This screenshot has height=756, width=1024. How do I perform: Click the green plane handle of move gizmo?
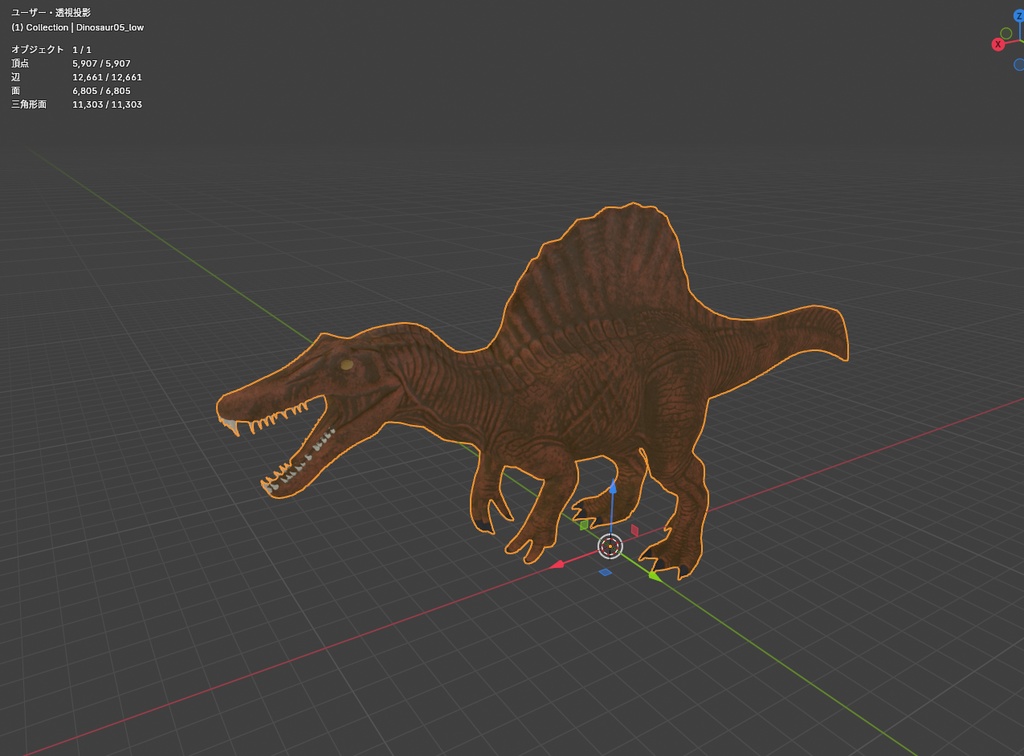pyautogui.click(x=584, y=525)
